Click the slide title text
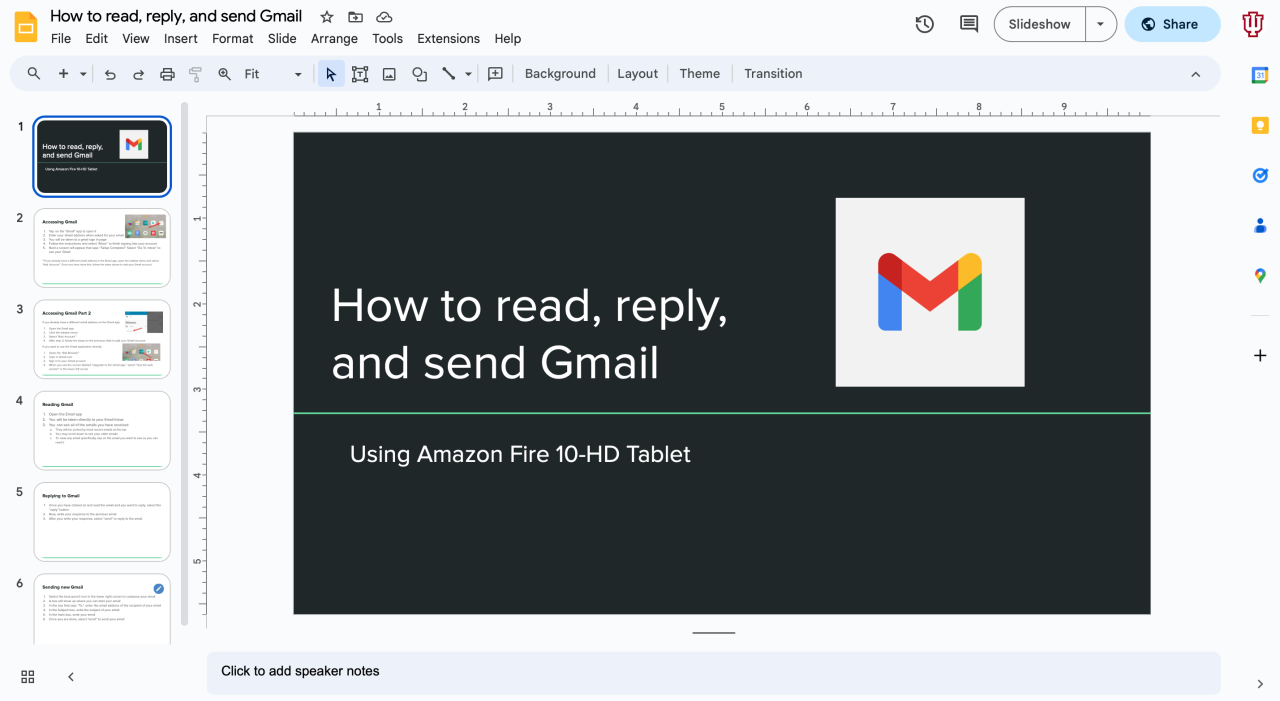 [529, 334]
